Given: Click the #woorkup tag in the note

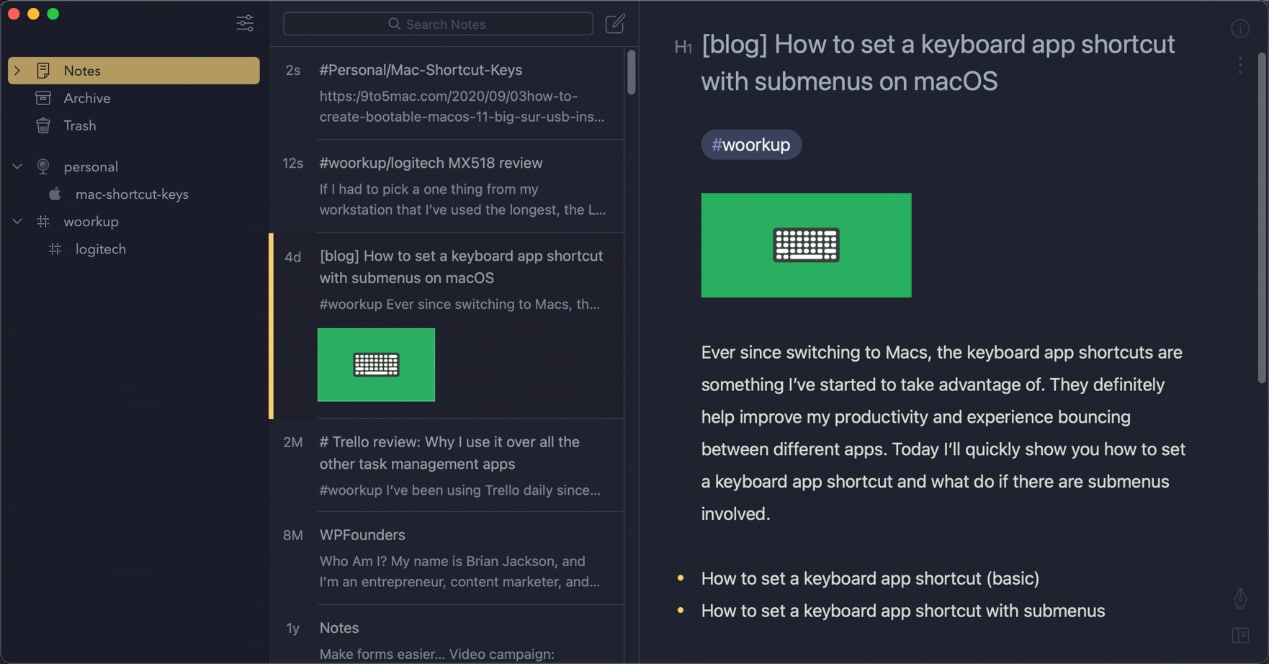Looking at the screenshot, I should click(x=751, y=144).
